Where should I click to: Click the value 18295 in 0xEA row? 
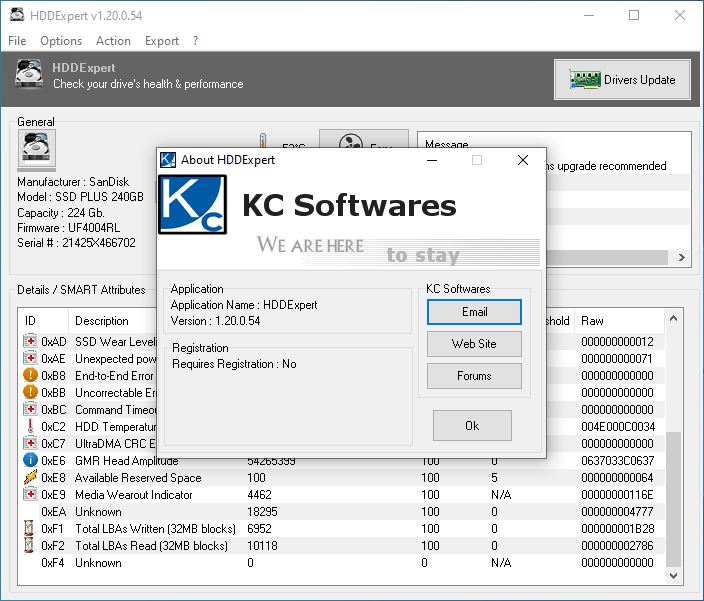click(x=262, y=512)
